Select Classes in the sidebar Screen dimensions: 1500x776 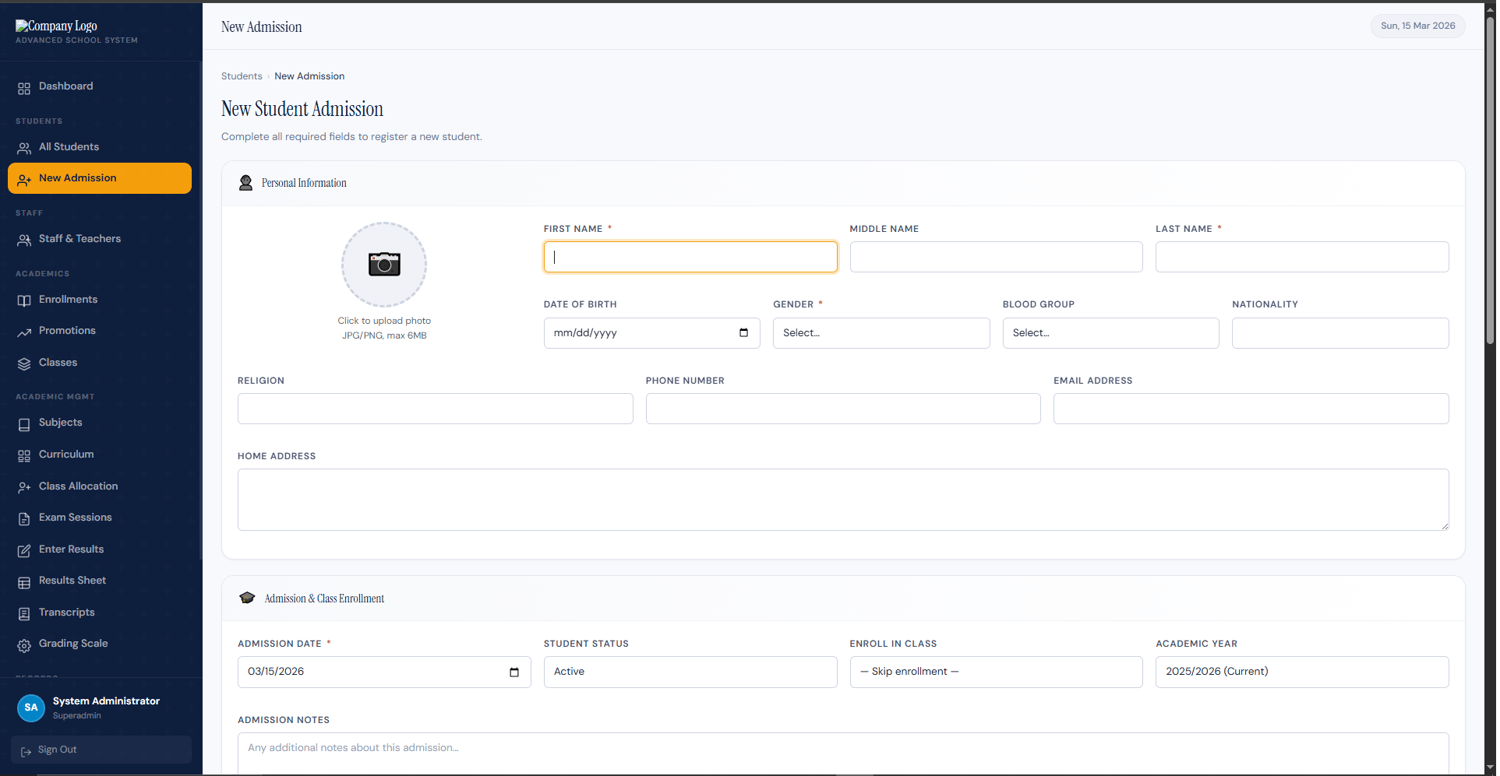click(100, 363)
